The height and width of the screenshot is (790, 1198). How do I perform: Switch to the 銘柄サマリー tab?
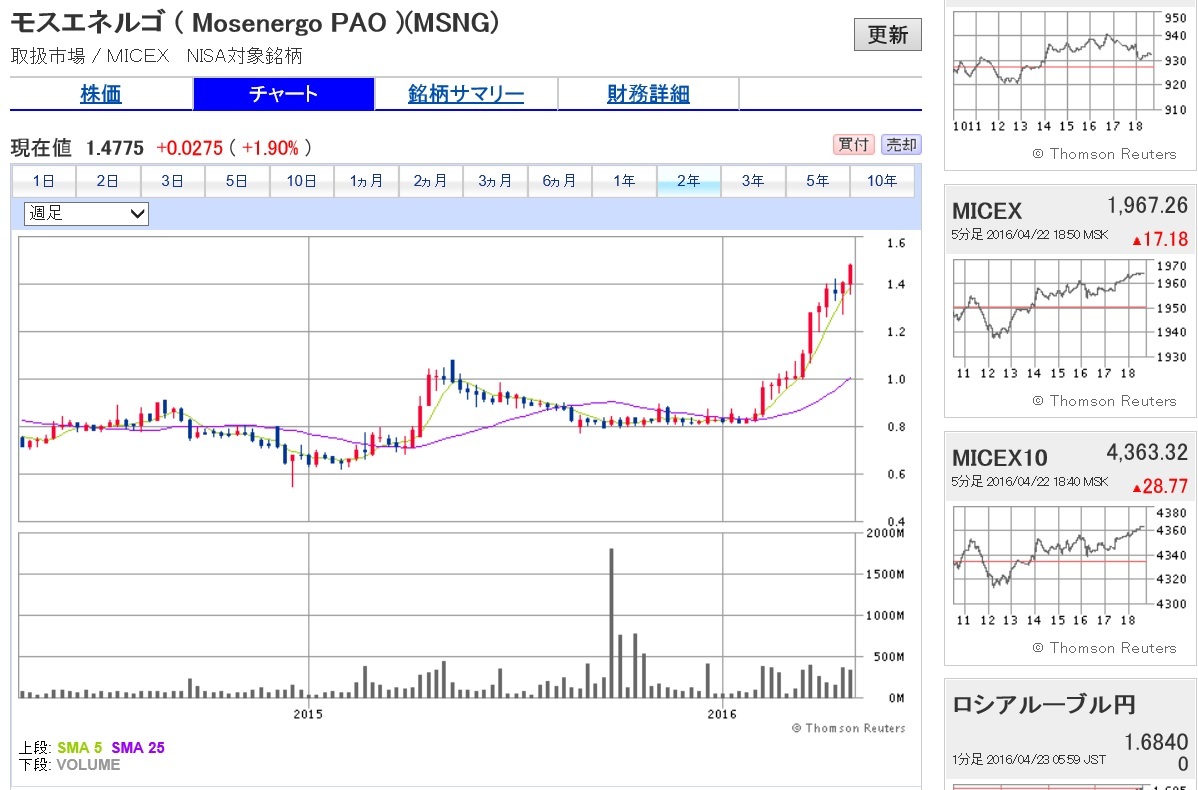[x=466, y=94]
